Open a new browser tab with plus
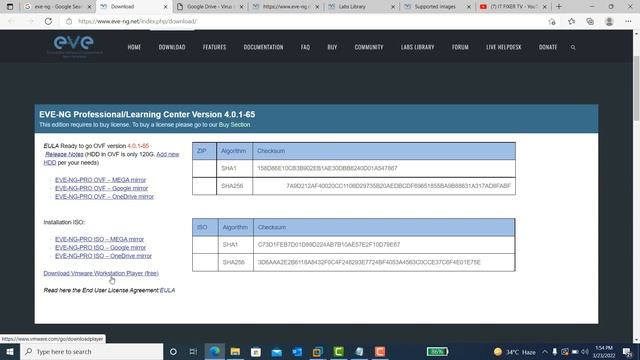The image size is (640, 360). click(x=559, y=7)
